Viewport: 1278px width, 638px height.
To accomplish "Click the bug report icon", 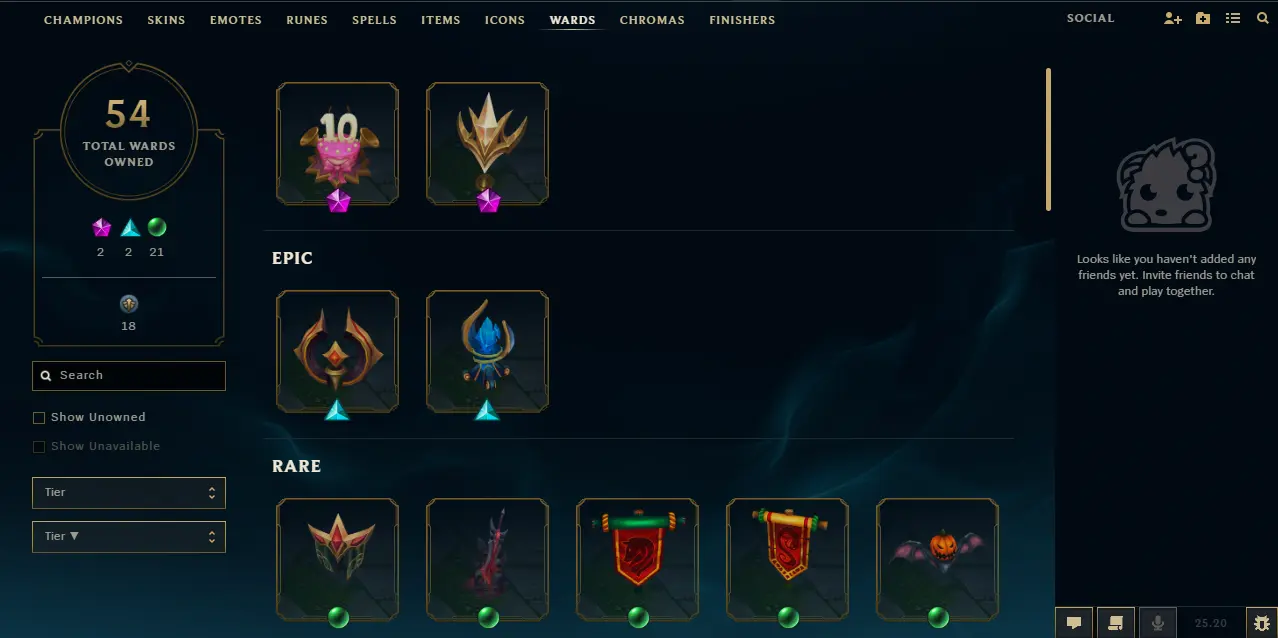I will [1261, 622].
